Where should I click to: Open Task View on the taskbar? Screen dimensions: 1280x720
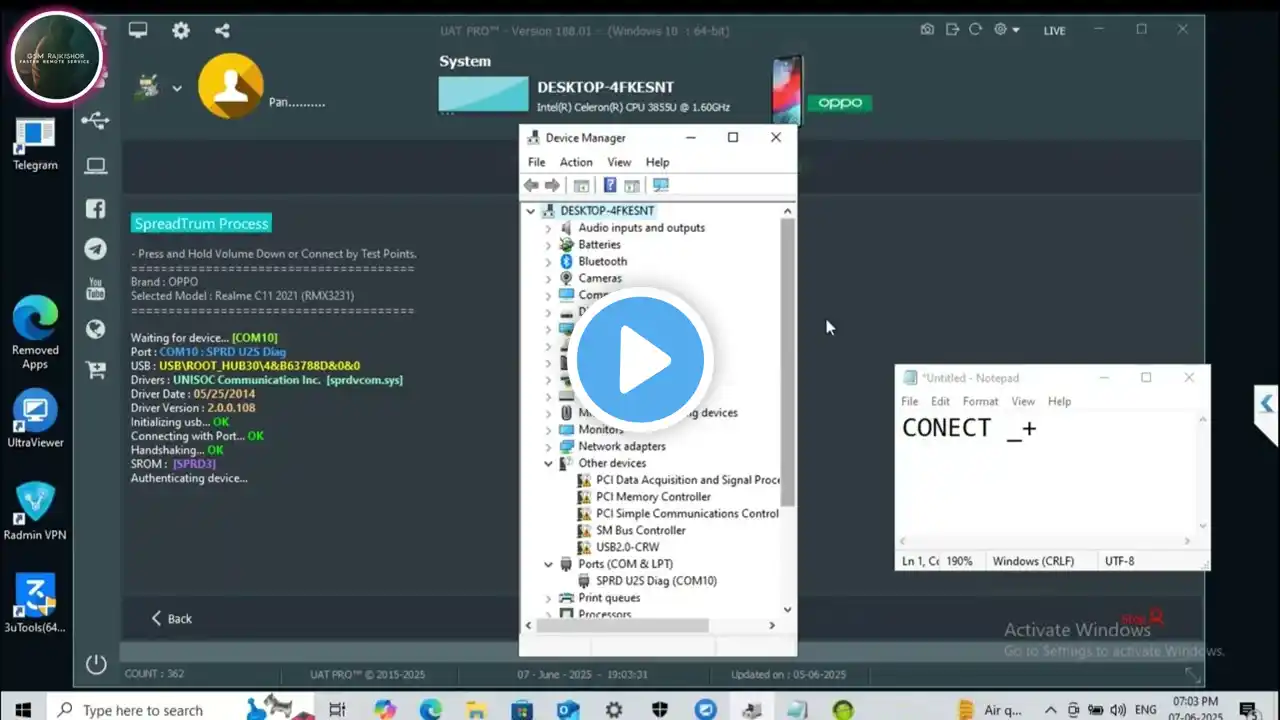click(337, 710)
